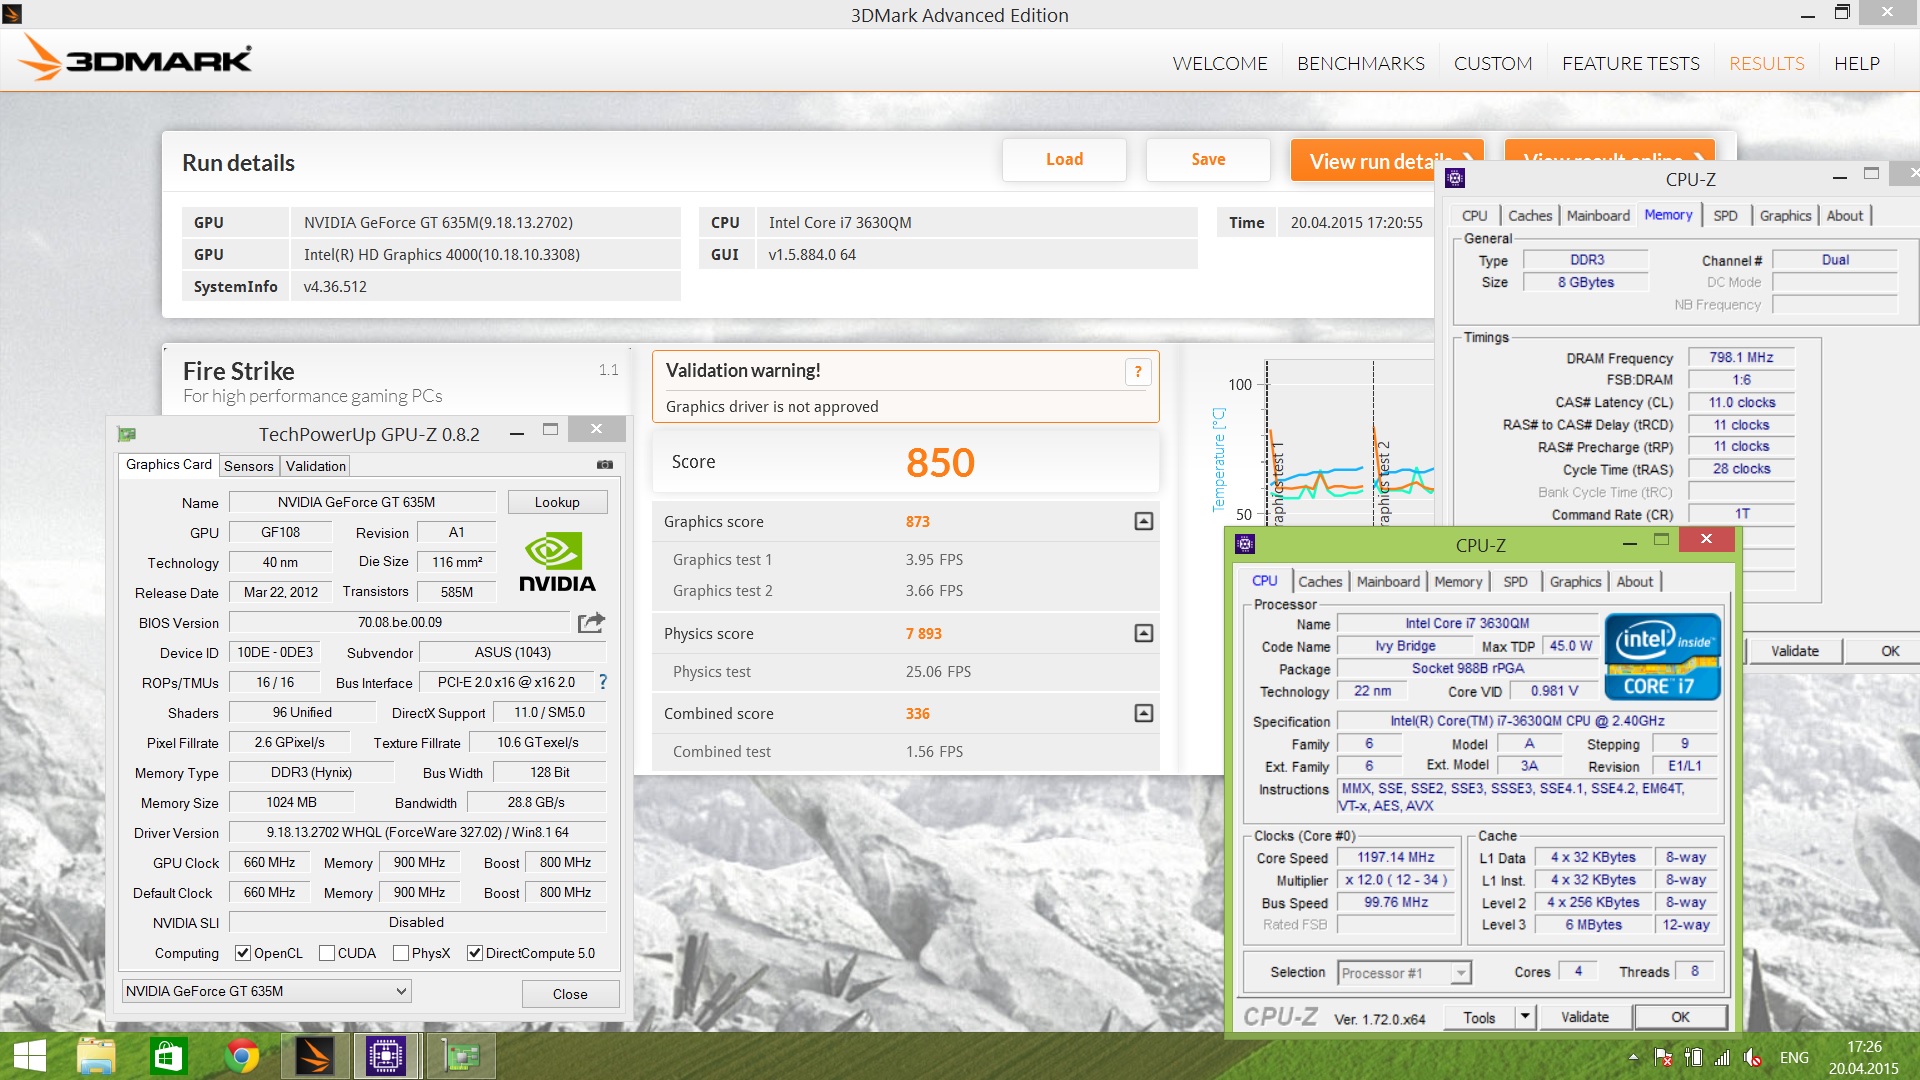The width and height of the screenshot is (1920, 1080).
Task: Click the ENG language indicator in tray
Action: coord(1794,1057)
